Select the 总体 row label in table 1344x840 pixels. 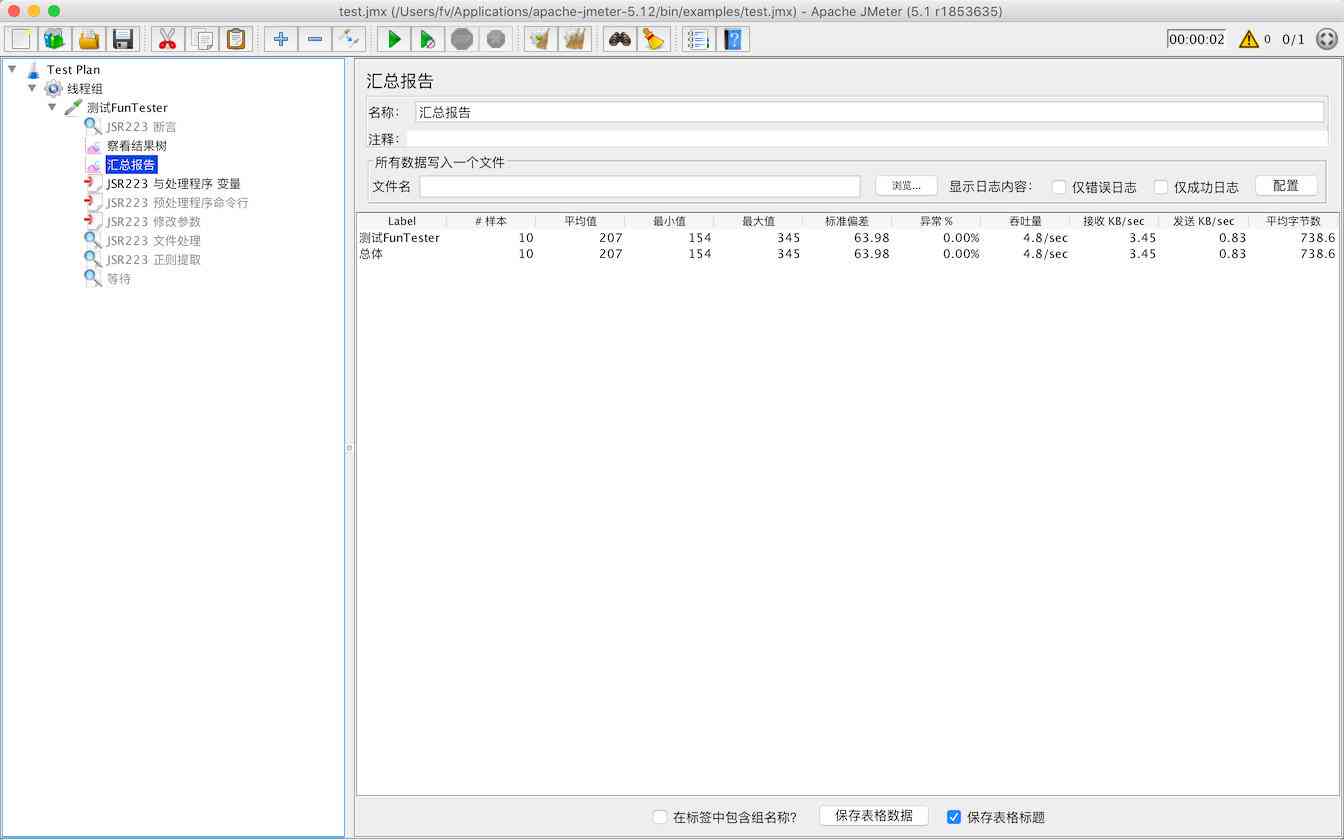click(371, 254)
